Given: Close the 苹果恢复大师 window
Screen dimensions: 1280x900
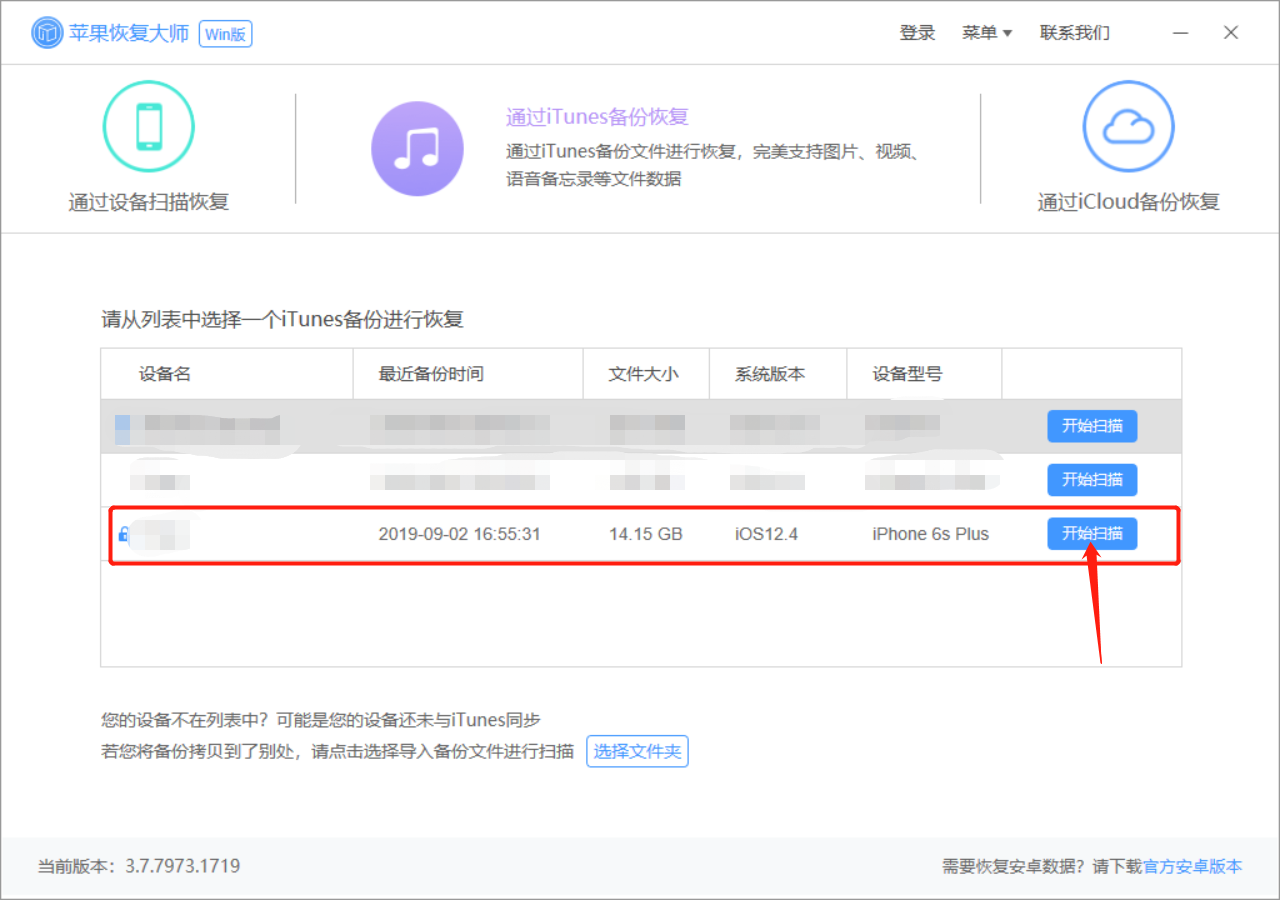Looking at the screenshot, I should click(1231, 33).
